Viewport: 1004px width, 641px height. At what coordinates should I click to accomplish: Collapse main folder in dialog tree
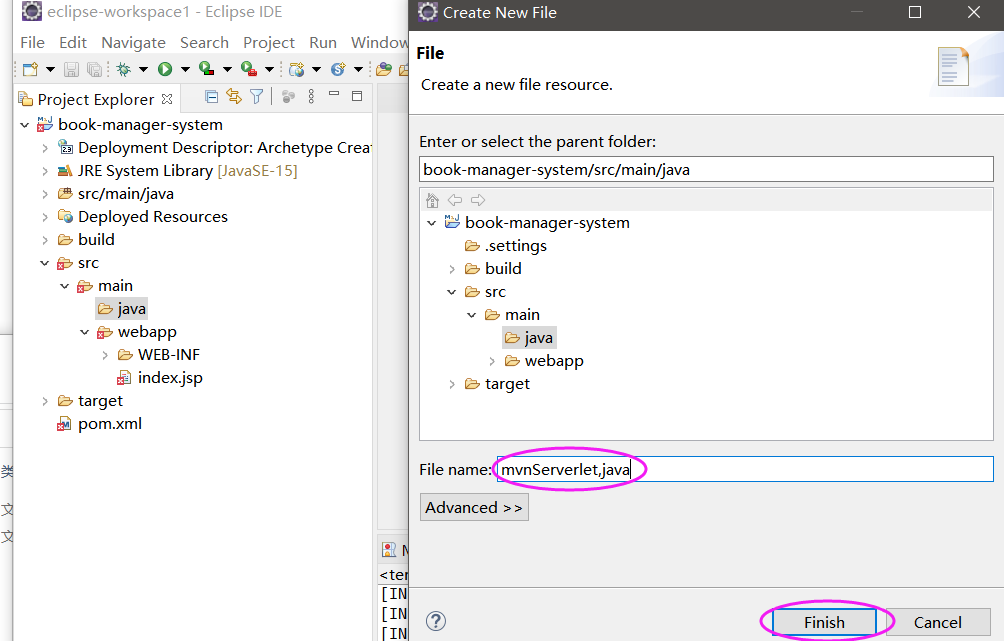pyautogui.click(x=472, y=315)
